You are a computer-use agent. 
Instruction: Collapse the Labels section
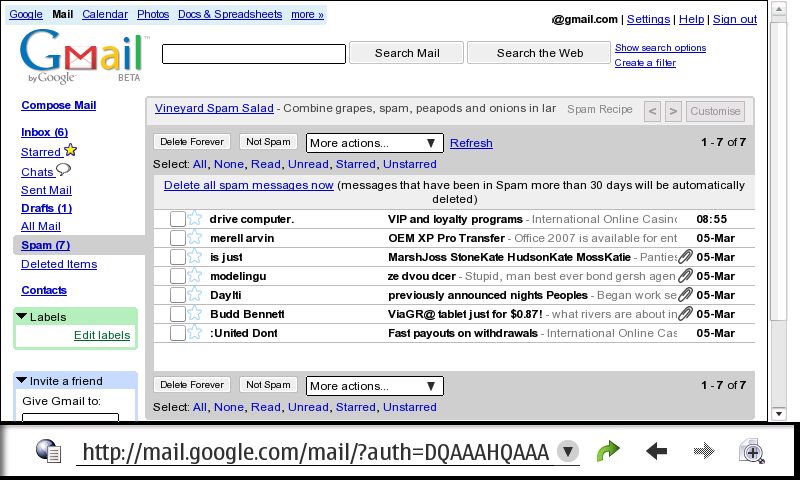click(x=21, y=316)
